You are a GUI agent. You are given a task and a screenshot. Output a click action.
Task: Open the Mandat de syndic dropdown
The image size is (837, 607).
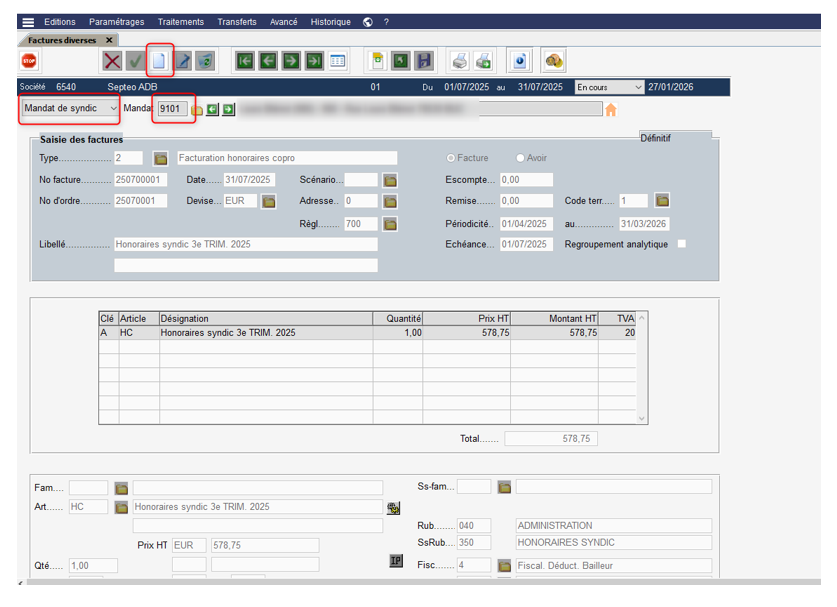[70, 108]
